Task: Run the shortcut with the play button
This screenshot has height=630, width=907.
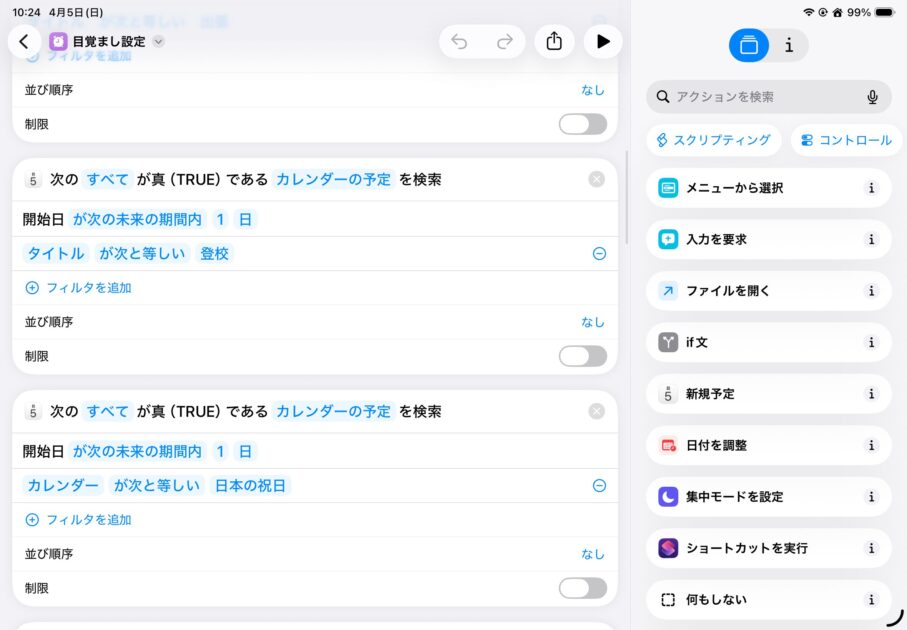Action: (x=602, y=41)
